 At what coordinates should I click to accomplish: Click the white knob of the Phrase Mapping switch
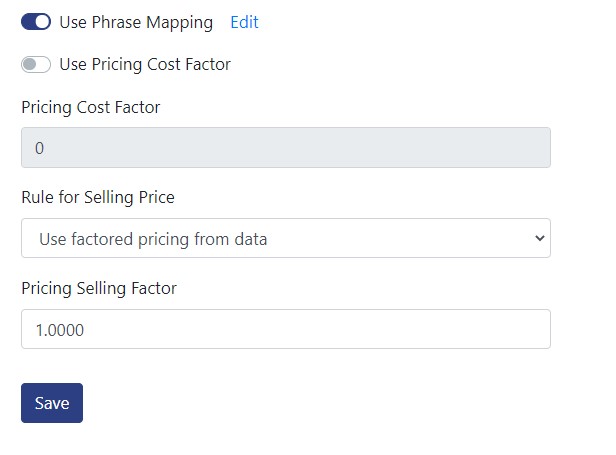pos(42,22)
